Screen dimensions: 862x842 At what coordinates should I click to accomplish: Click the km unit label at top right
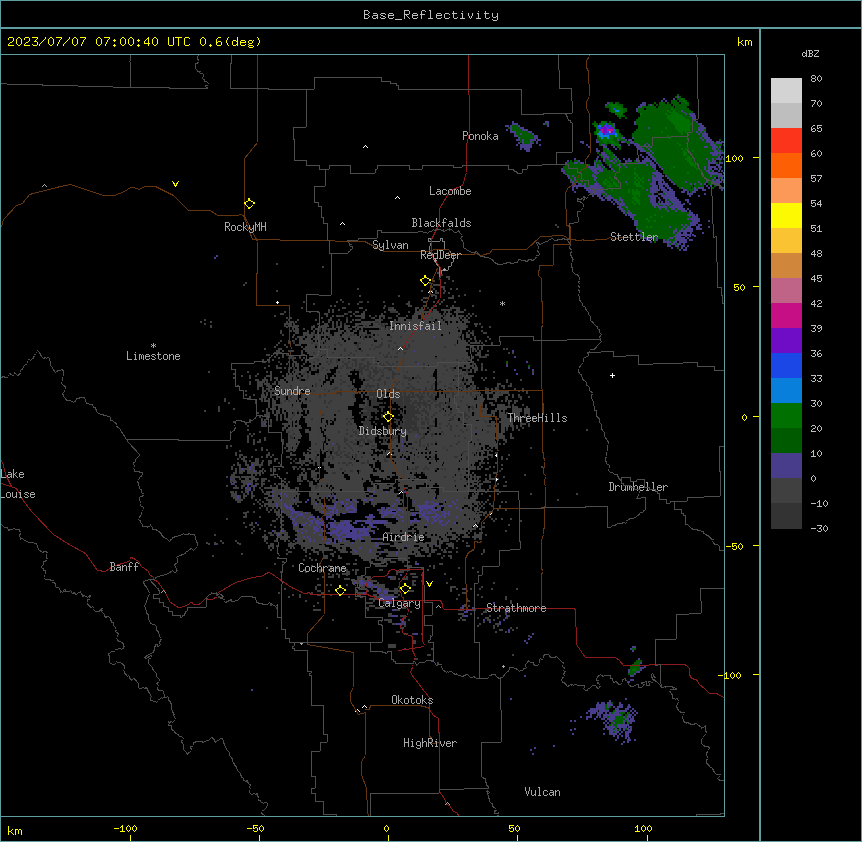[744, 42]
